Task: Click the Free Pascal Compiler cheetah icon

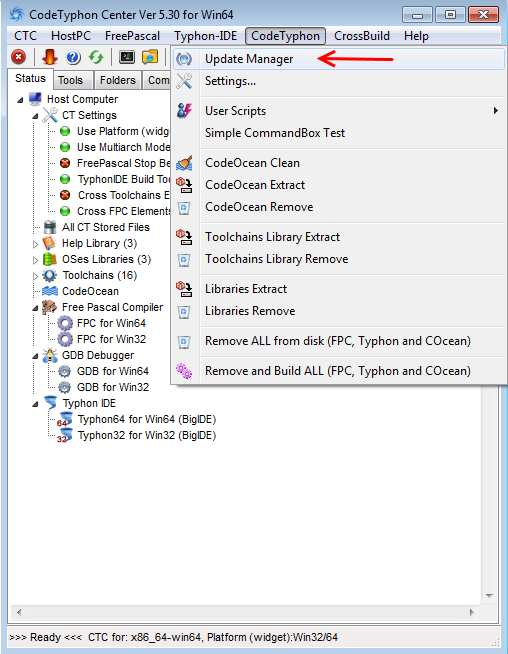Action: (50, 307)
